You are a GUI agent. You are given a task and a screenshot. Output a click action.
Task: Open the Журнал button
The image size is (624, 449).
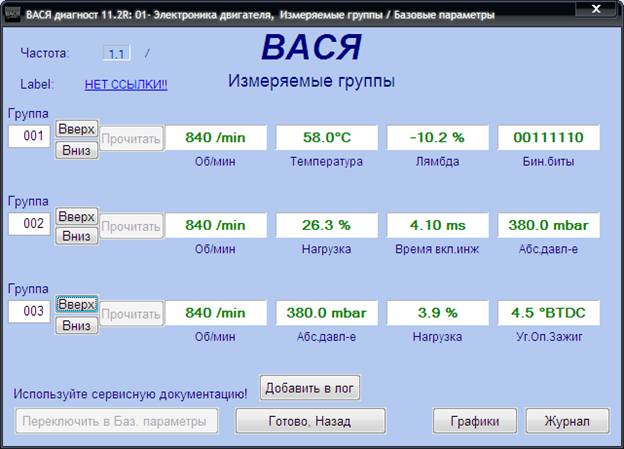coord(567,421)
